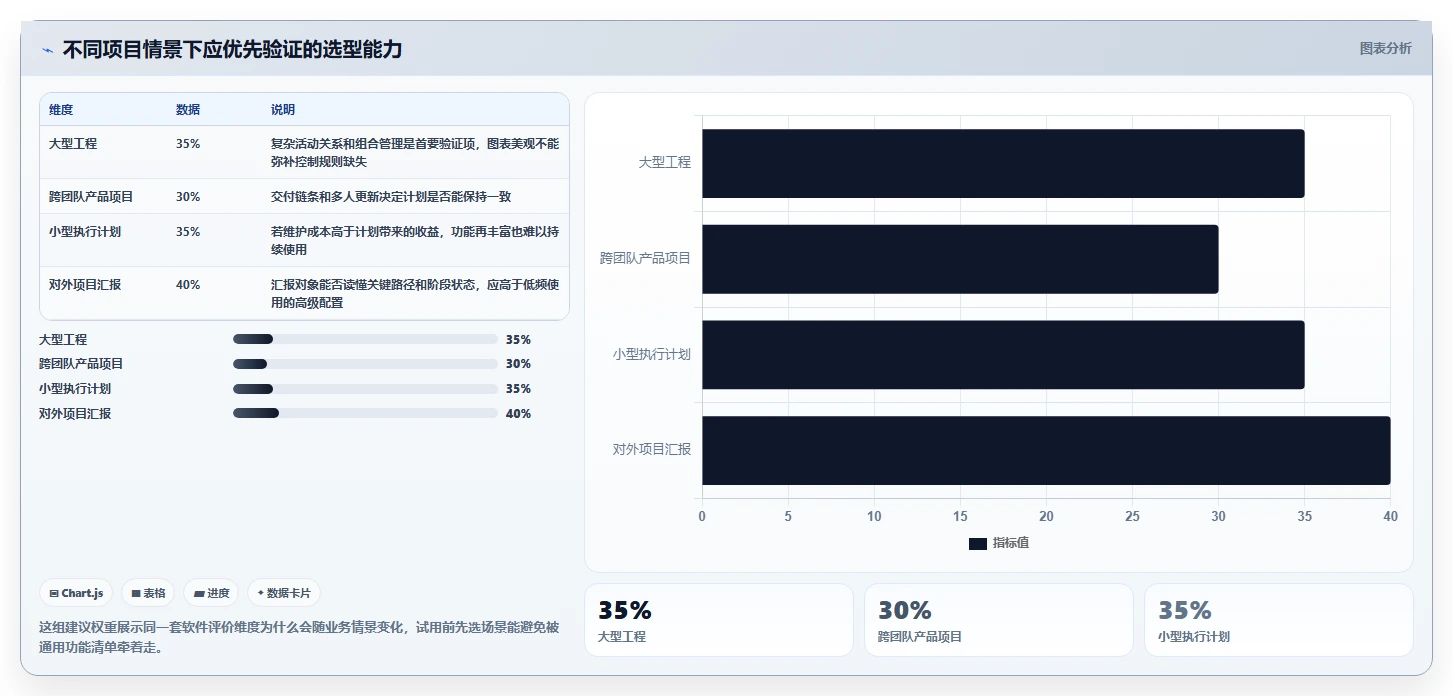
Task: Open the Chart.js chip
Action: click(x=76, y=593)
